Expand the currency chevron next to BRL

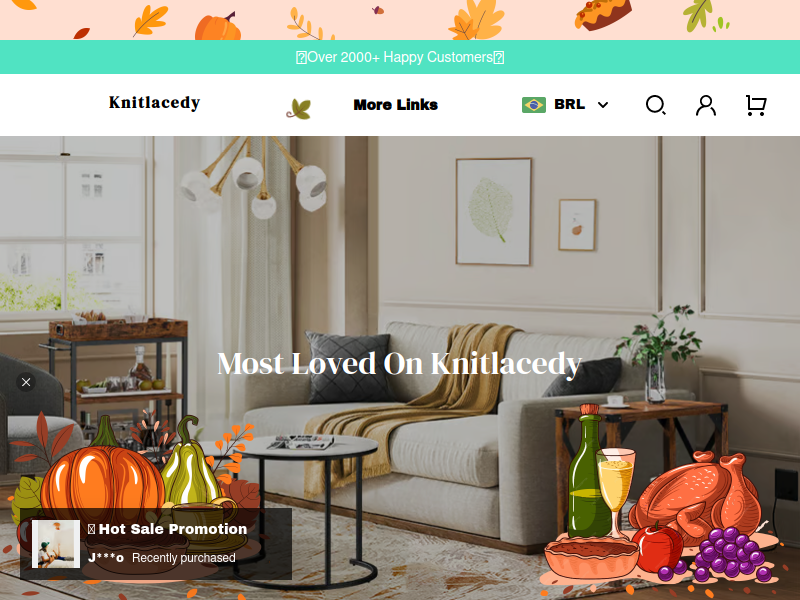click(603, 105)
